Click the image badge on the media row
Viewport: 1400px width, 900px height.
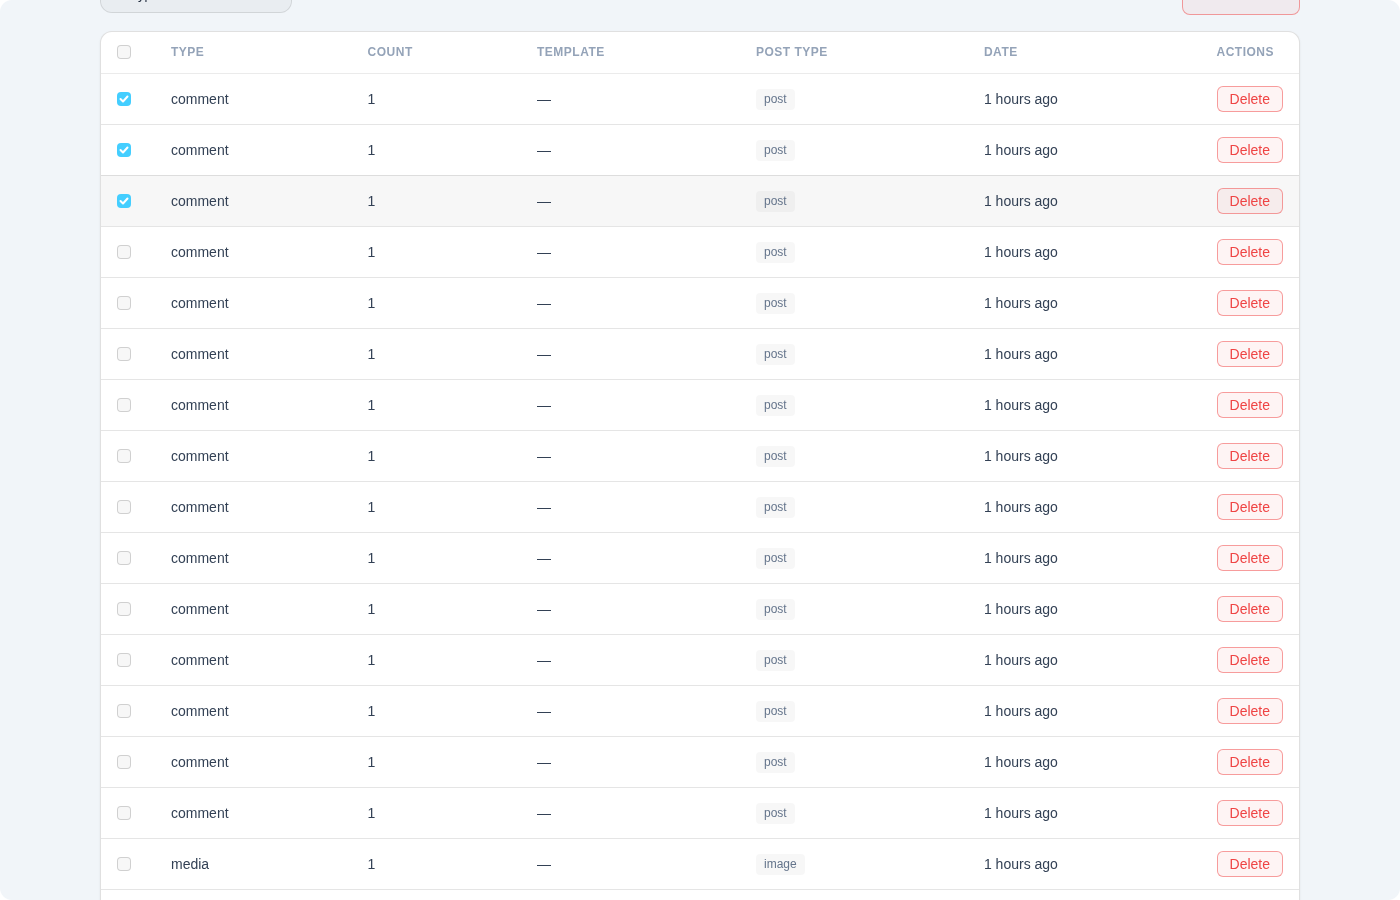coord(780,864)
